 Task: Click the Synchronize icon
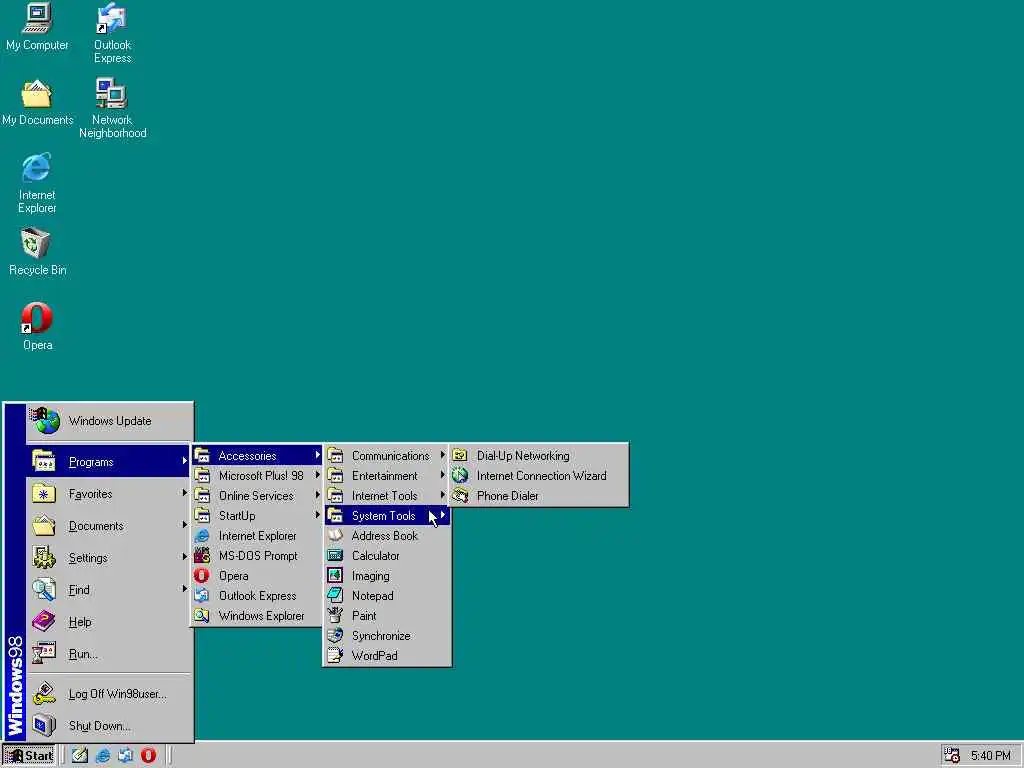[335, 635]
